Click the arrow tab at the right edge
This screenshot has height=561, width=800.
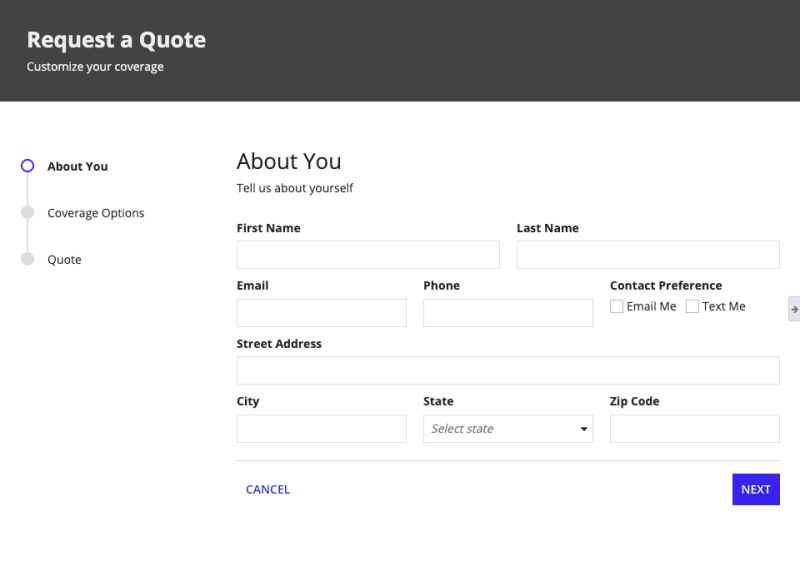click(x=794, y=309)
